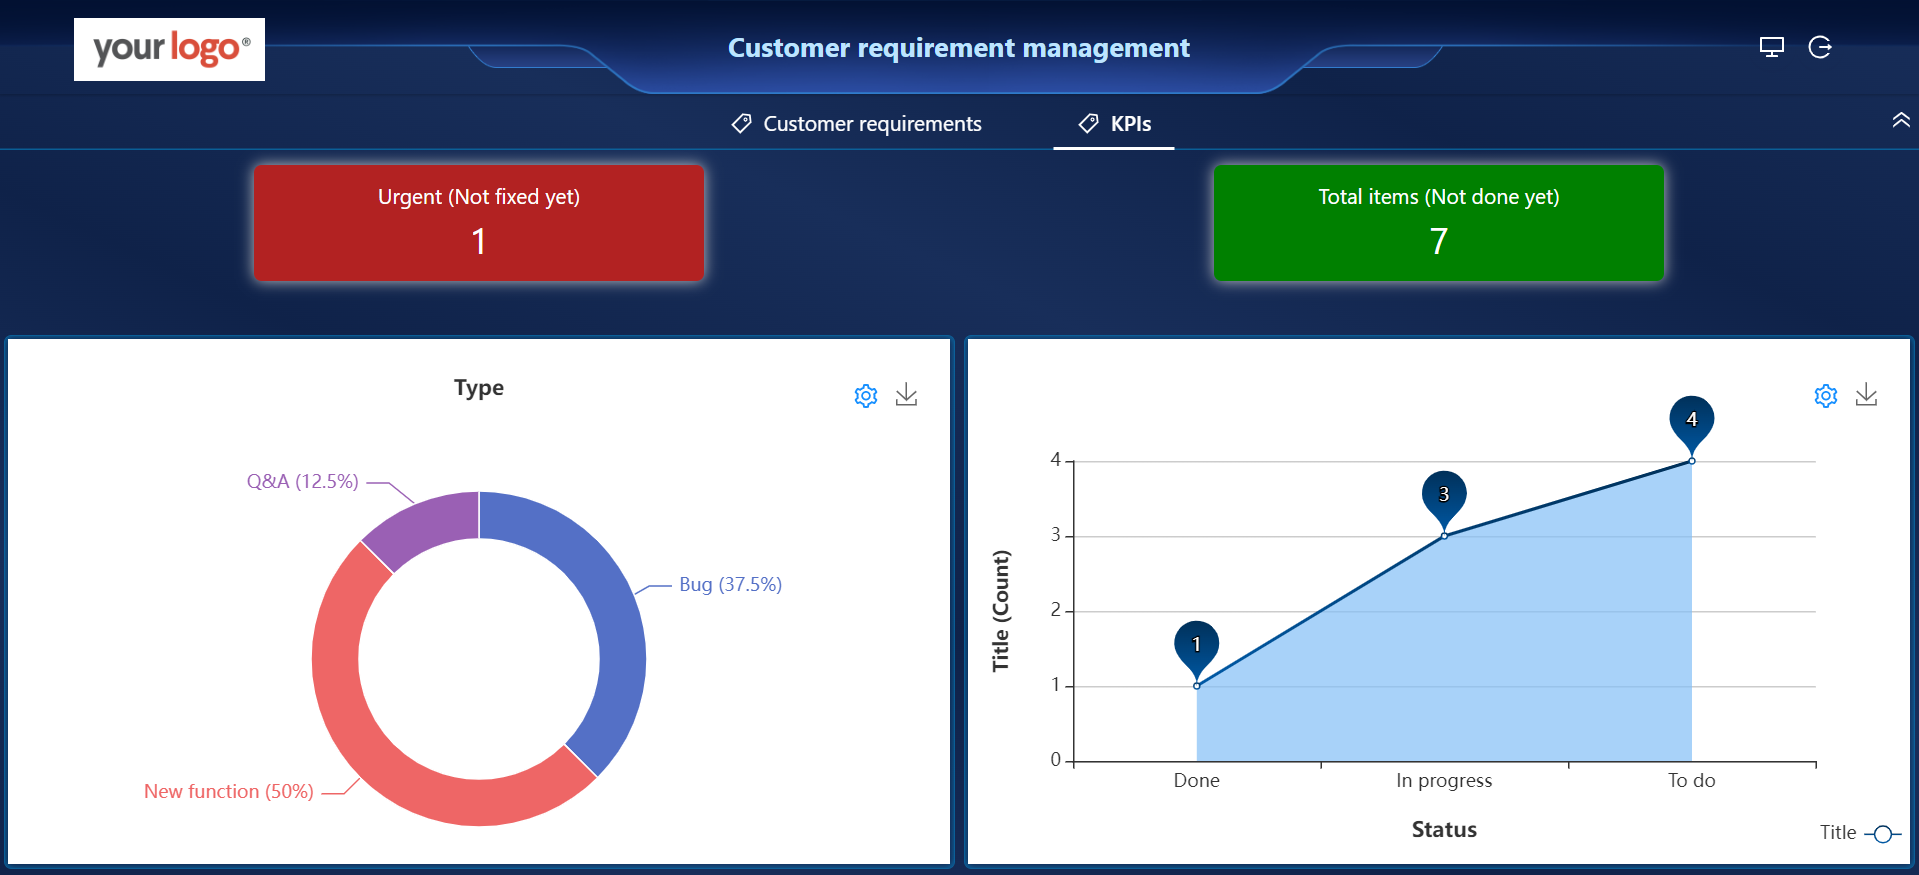
Task: Click the In progress axis label
Action: [1444, 781]
